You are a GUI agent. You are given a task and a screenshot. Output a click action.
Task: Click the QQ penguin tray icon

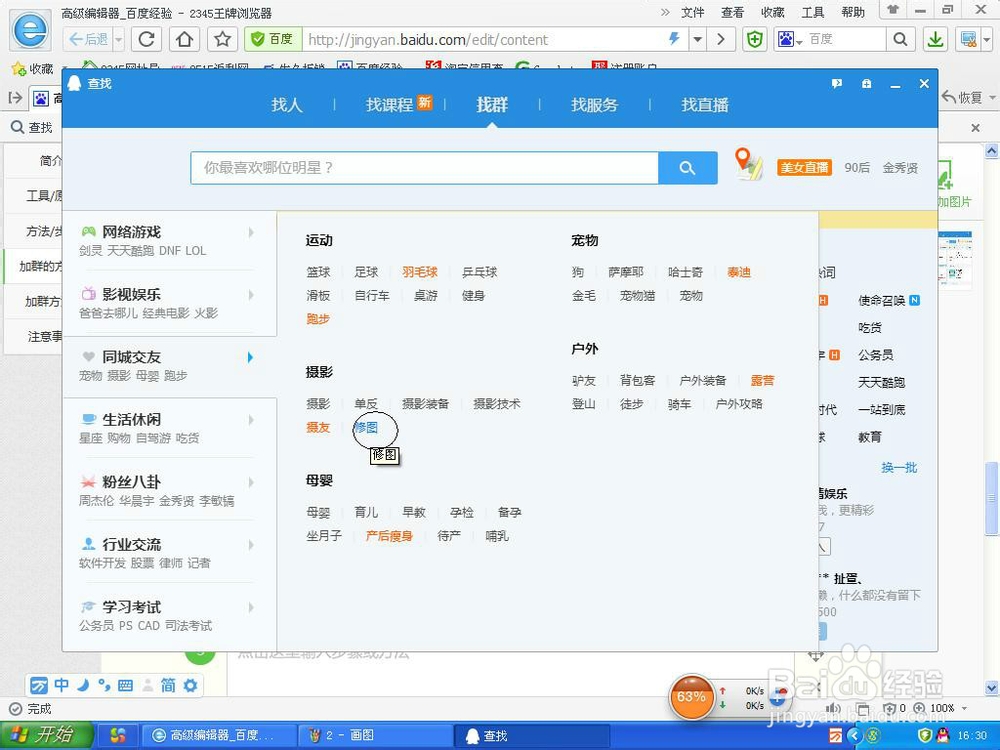pos(943,735)
